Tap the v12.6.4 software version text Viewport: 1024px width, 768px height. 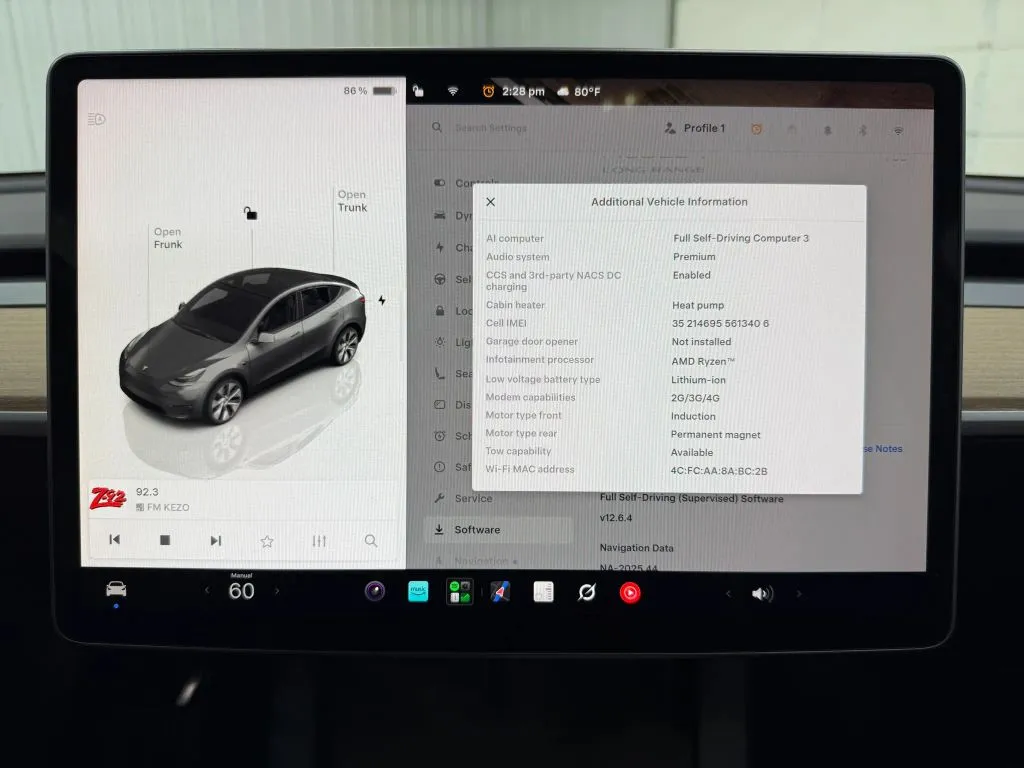616,518
